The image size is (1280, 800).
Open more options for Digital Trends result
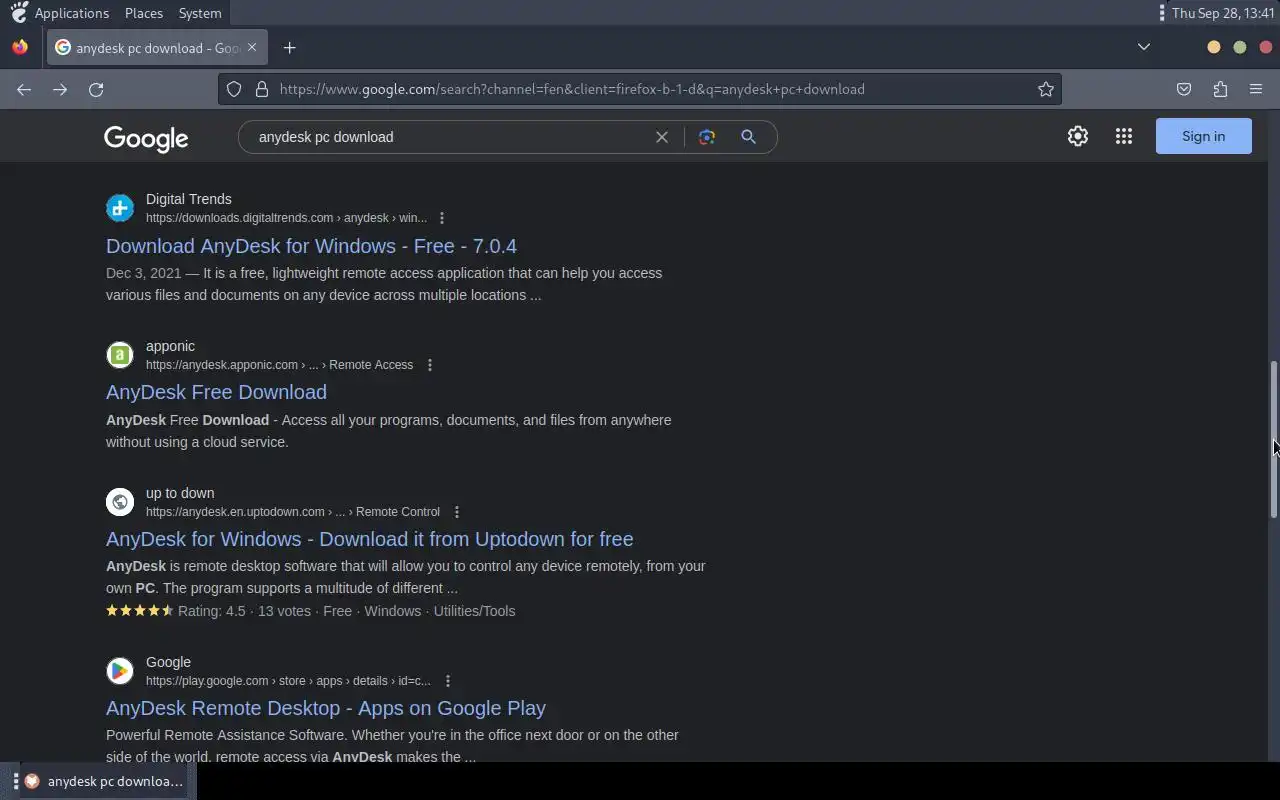pyautogui.click(x=442, y=218)
